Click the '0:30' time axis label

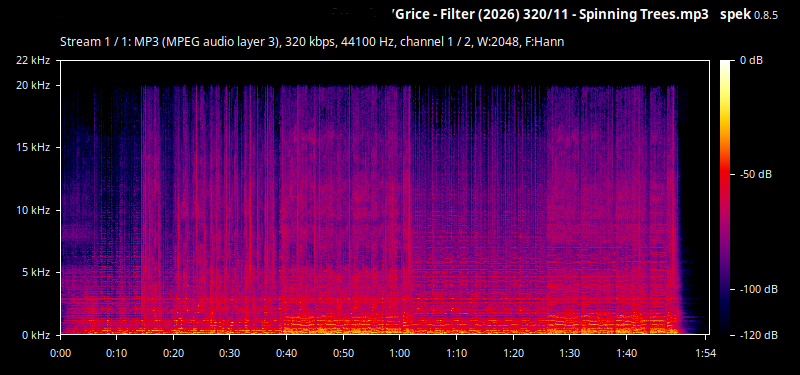pos(230,353)
